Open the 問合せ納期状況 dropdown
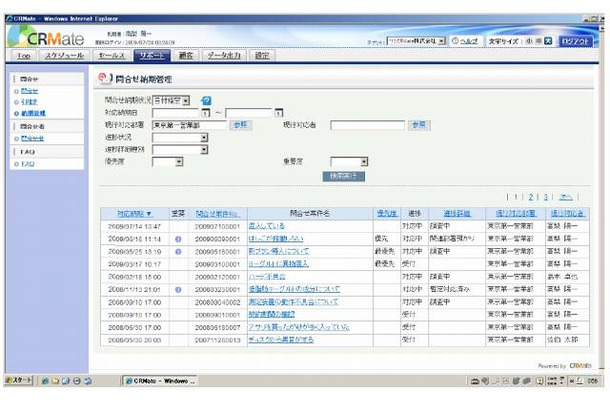Viewport: 610px width, 400px height. pyautogui.click(x=184, y=101)
